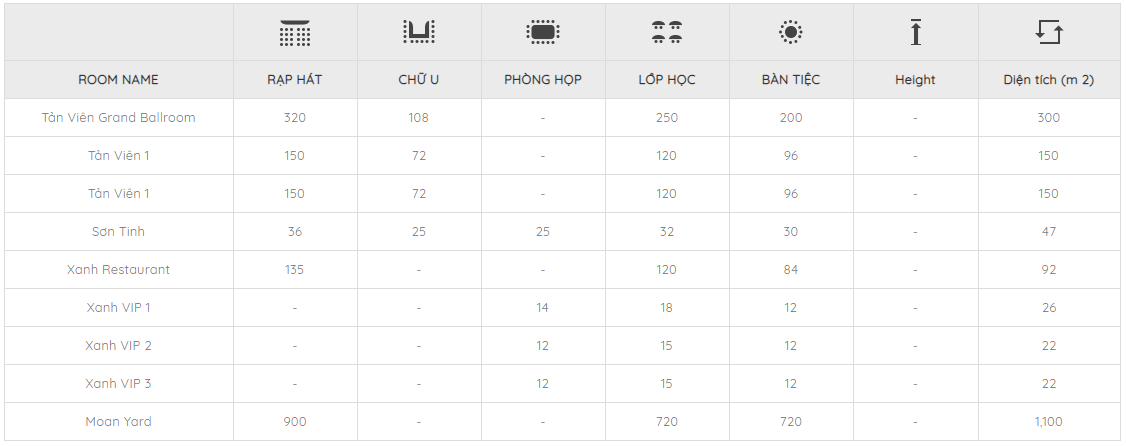Select the Moan Yard room name
The image size is (1126, 446).
pyautogui.click(x=118, y=422)
